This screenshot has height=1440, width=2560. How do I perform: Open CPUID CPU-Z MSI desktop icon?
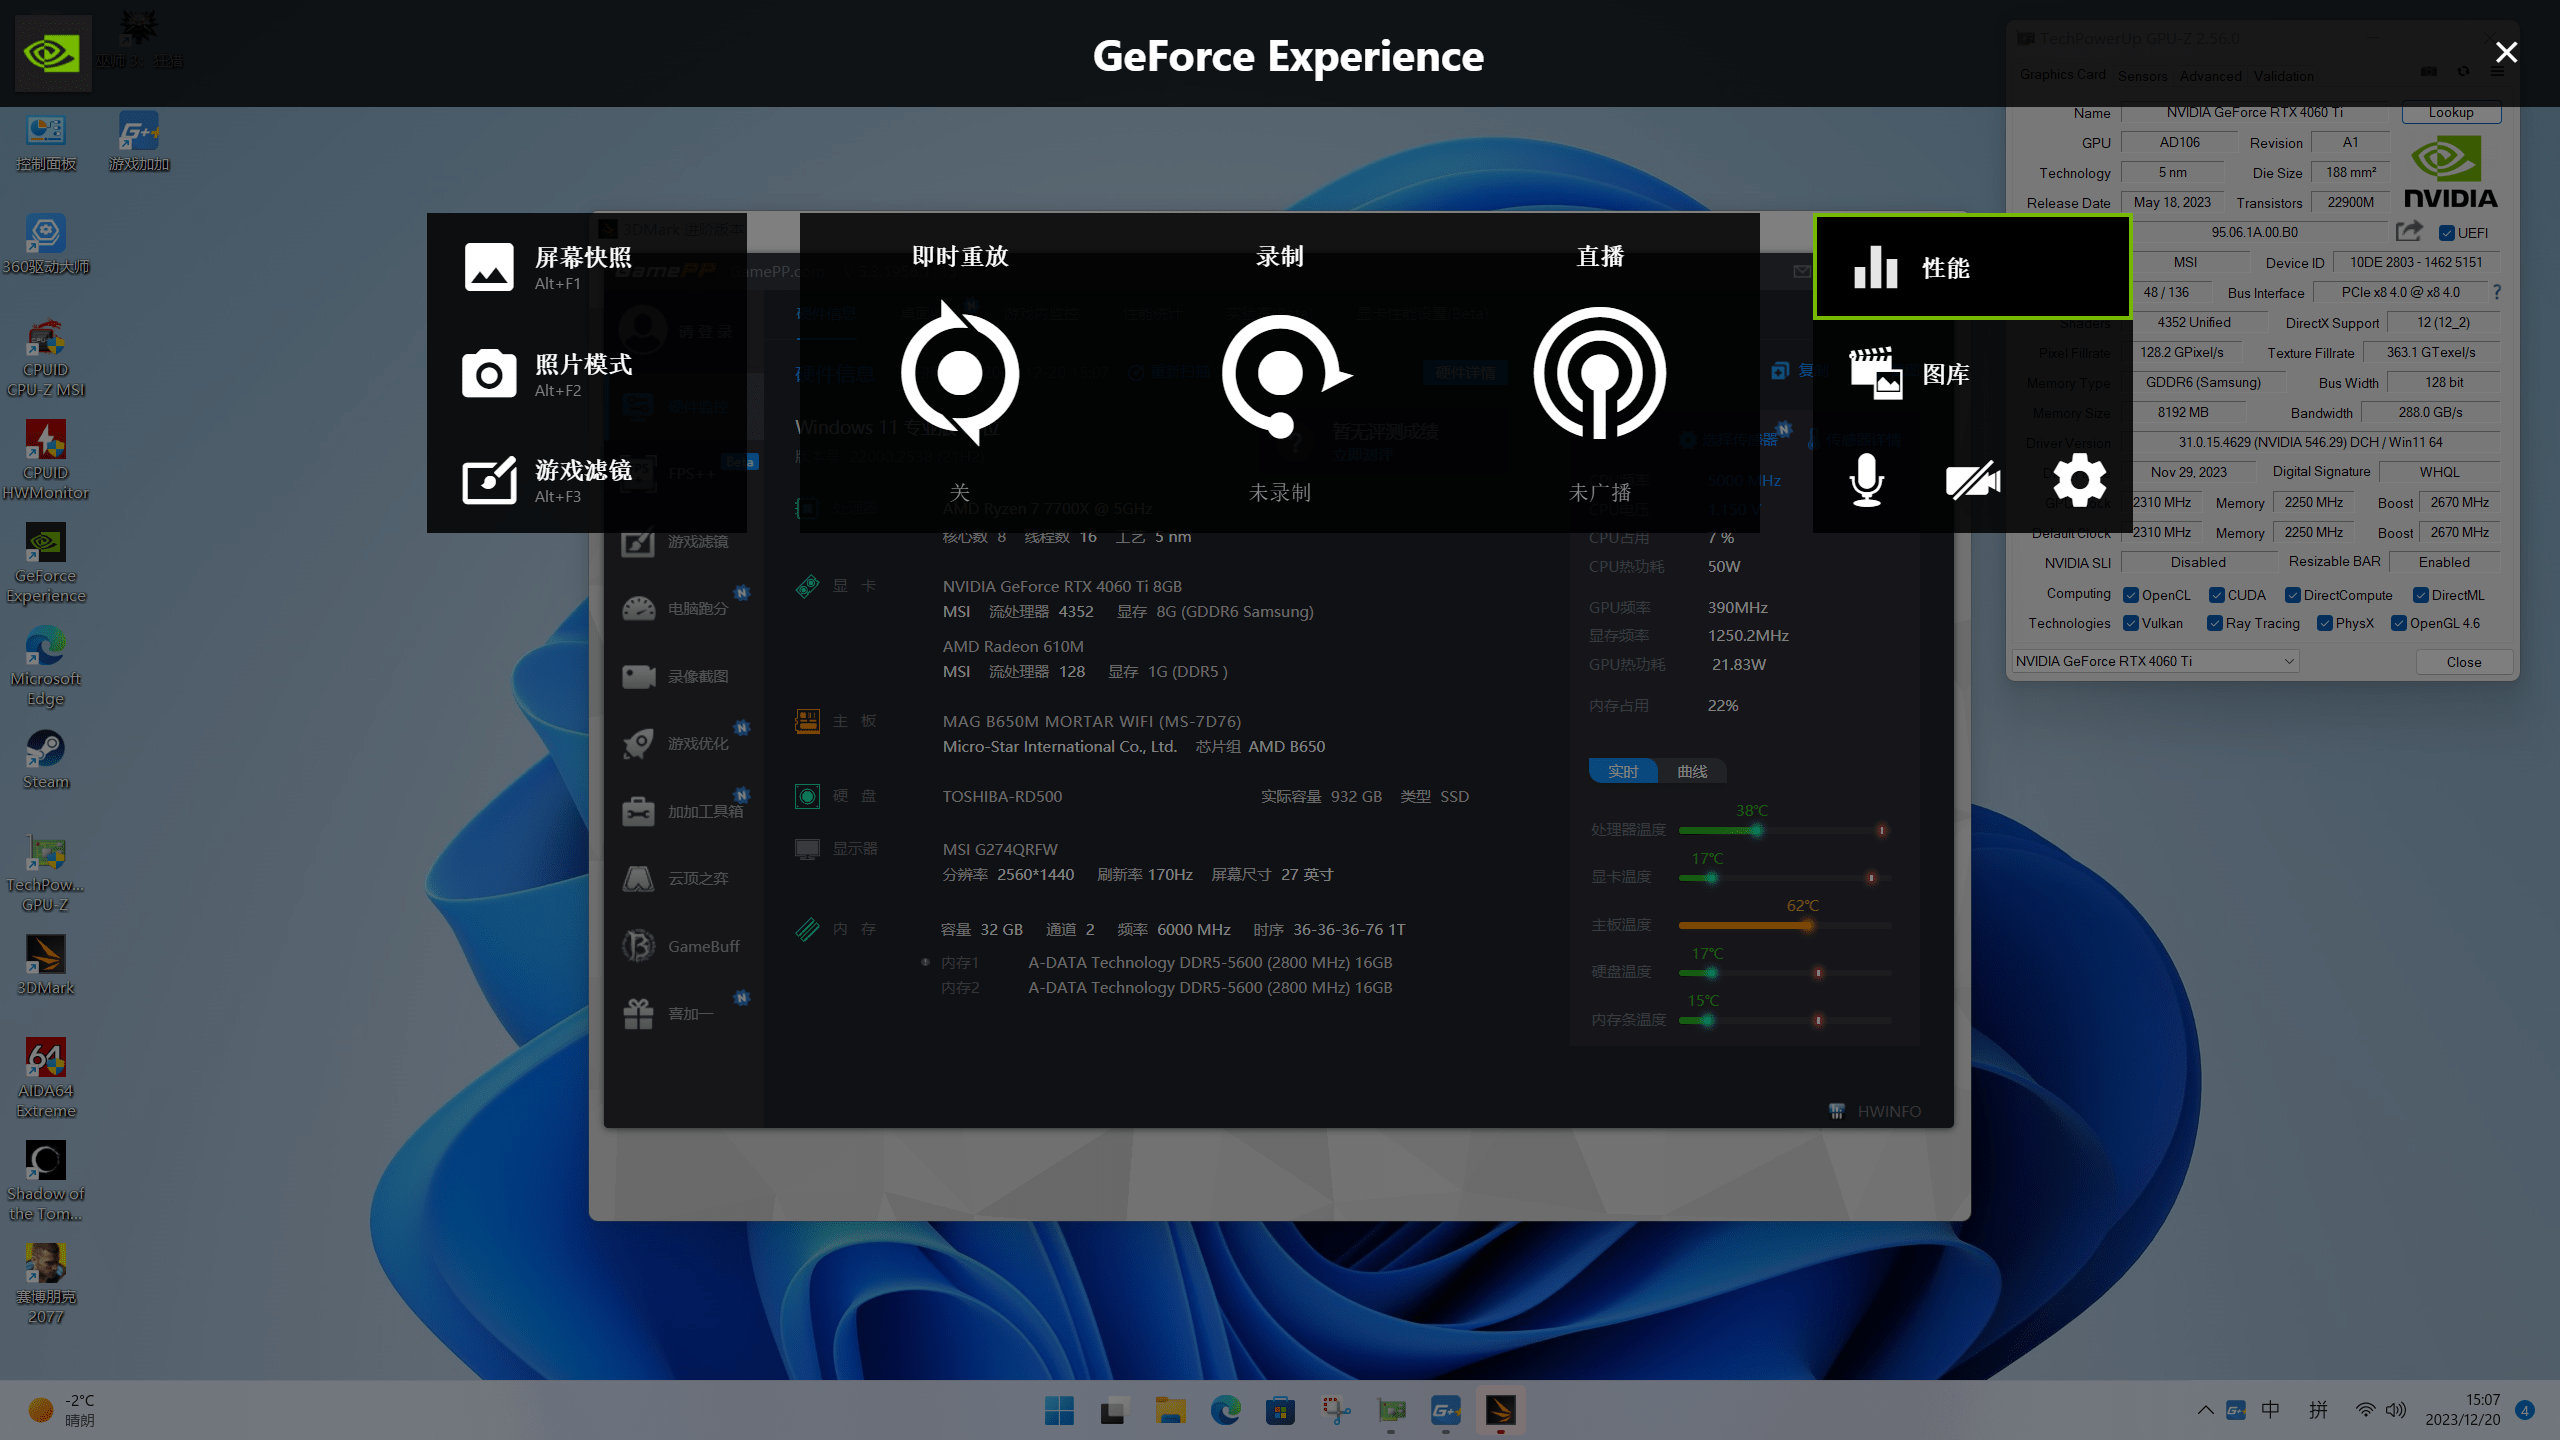(46, 357)
